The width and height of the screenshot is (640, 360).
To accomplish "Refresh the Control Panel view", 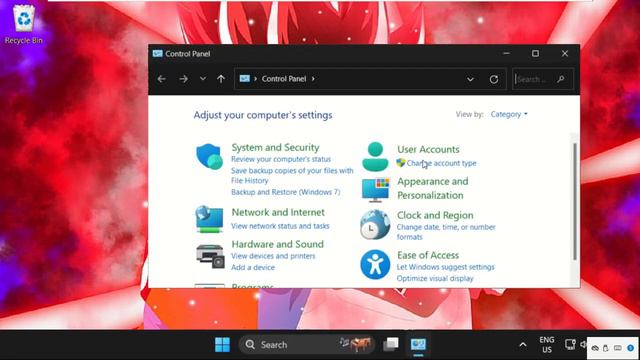I will 494,79.
